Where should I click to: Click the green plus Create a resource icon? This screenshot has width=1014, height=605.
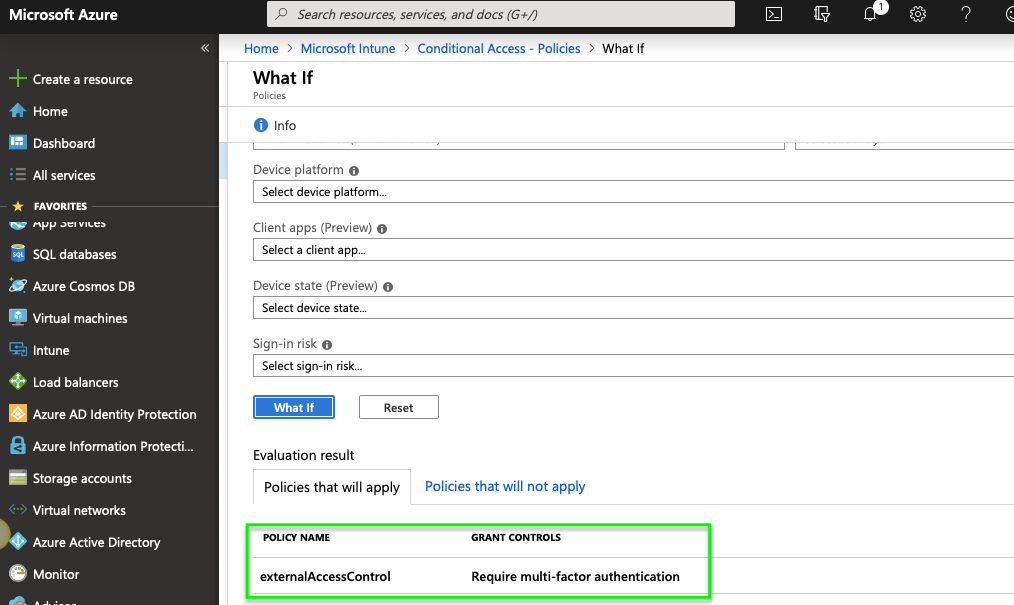[x=17, y=79]
